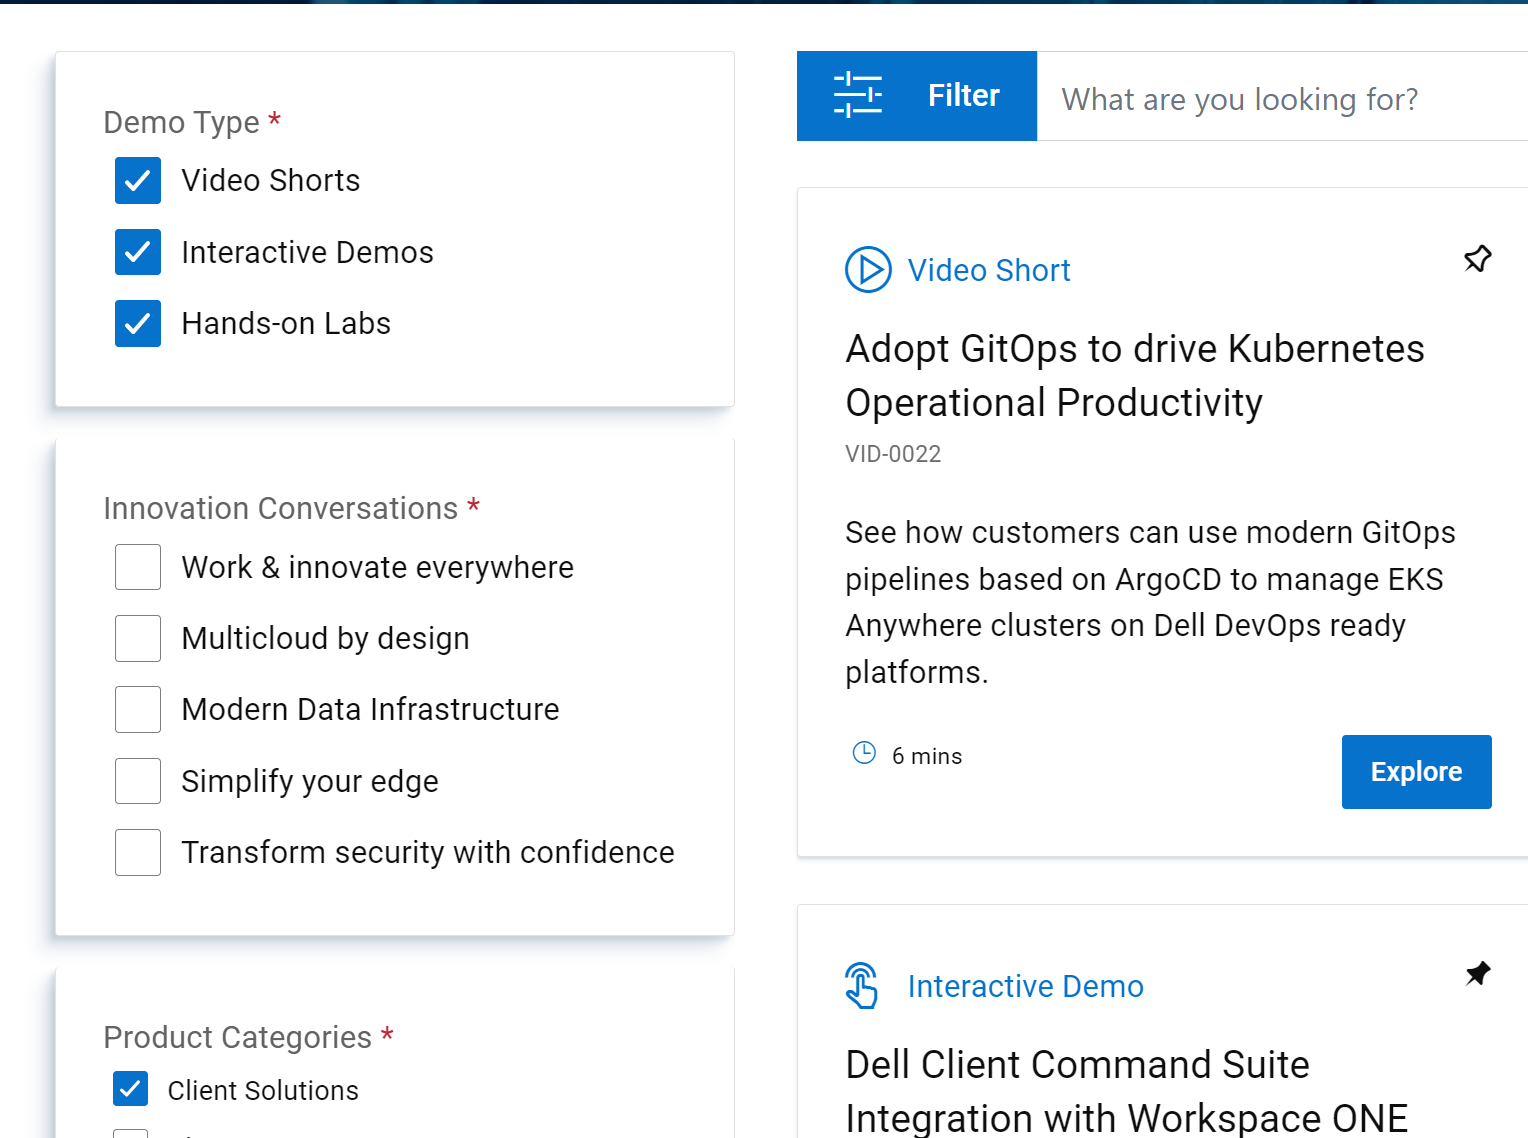This screenshot has width=1528, height=1138.
Task: Uncheck the Video Shorts demo type
Action: (137, 180)
